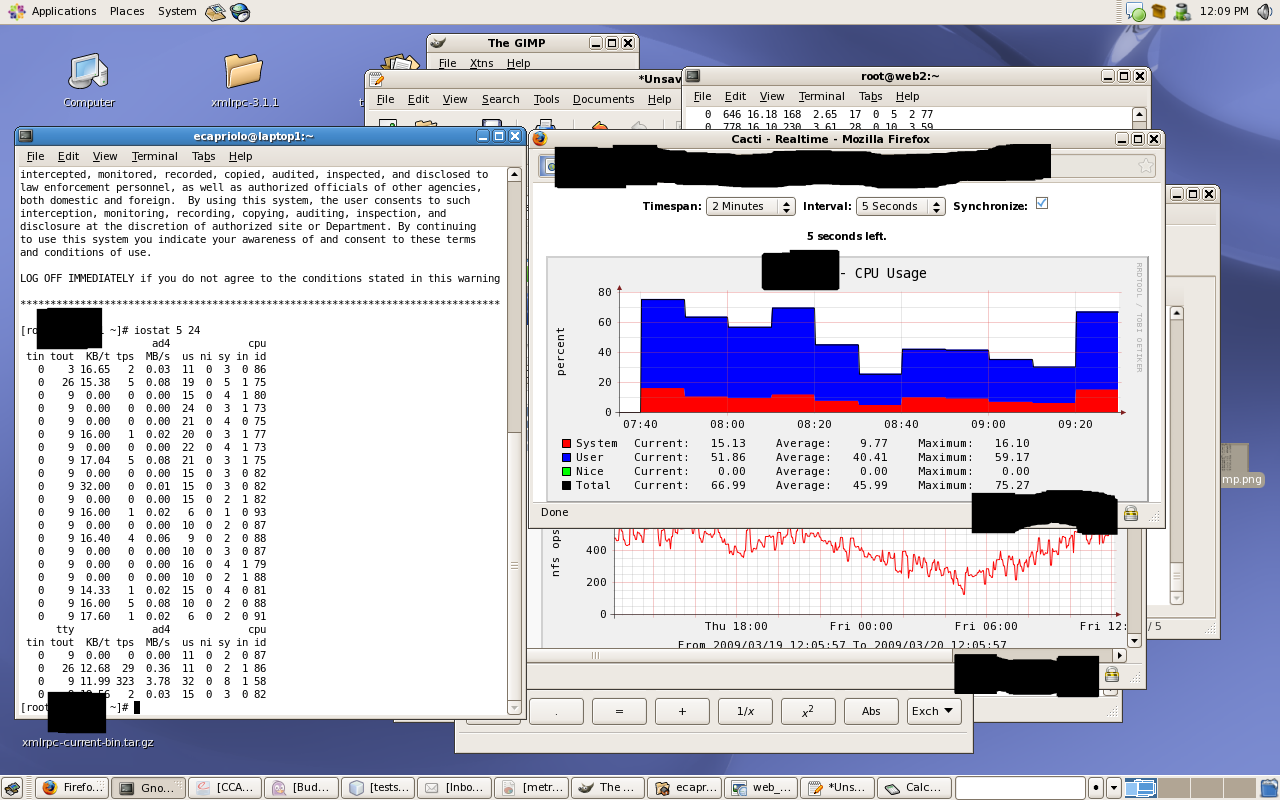
Task: Click the package box tray icon
Action: click(1159, 12)
